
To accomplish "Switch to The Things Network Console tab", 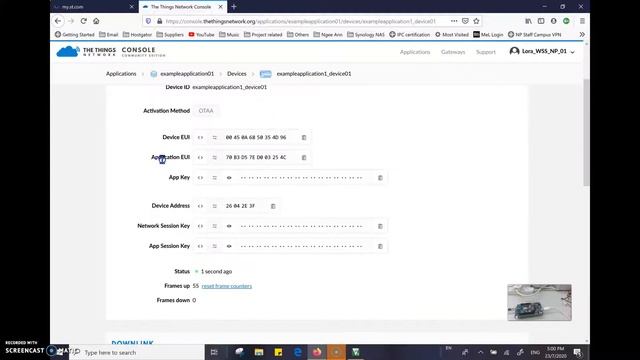I will [x=181, y=7].
